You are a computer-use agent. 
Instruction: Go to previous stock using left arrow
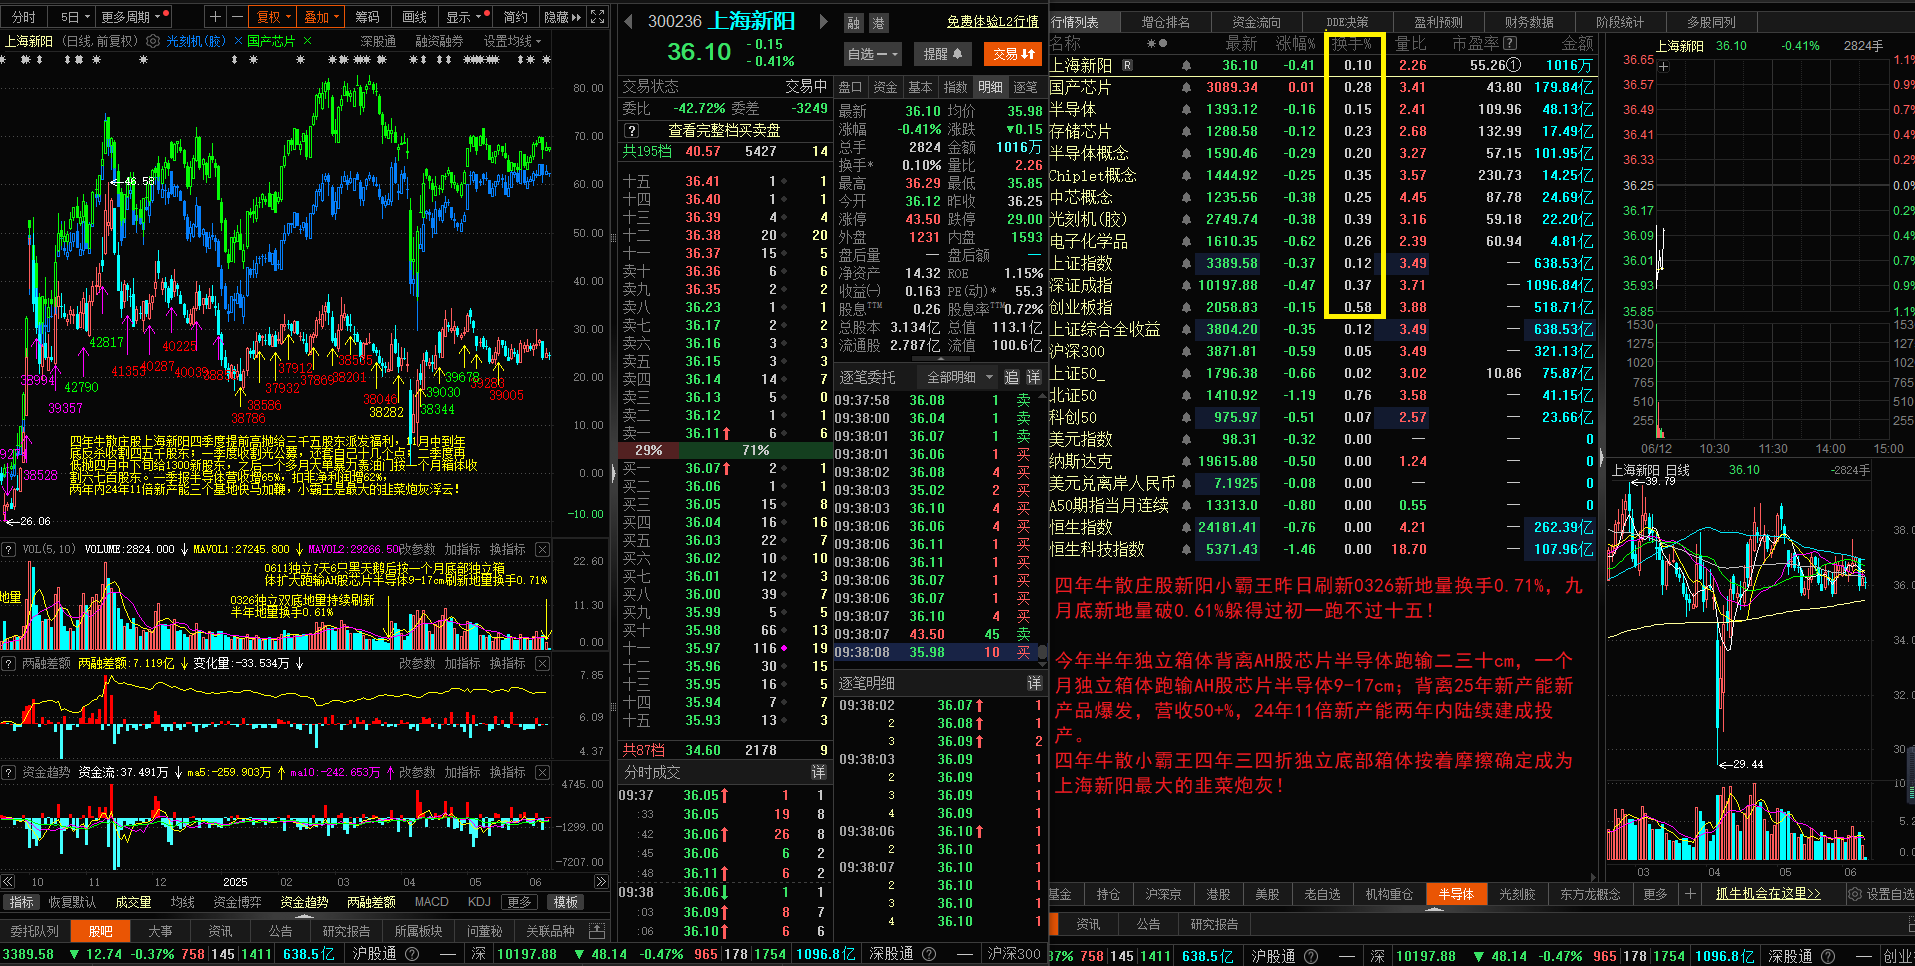click(x=627, y=21)
